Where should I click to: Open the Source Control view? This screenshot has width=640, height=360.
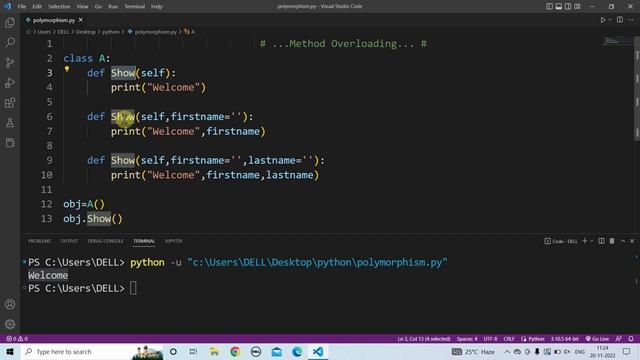point(10,62)
